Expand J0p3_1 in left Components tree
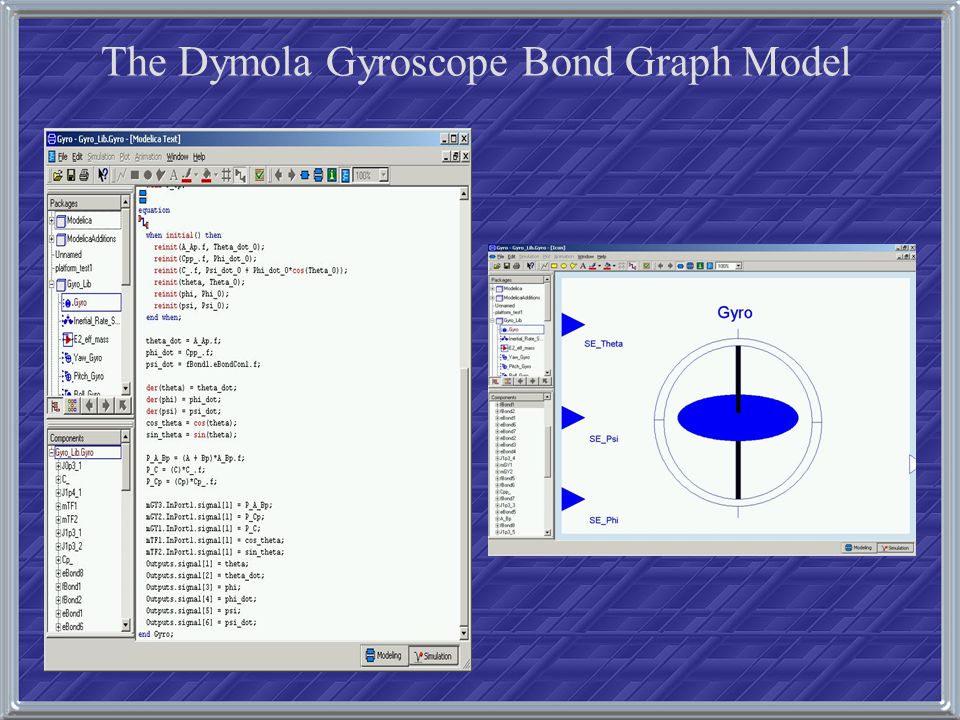The width and height of the screenshot is (960, 720). click(x=59, y=466)
